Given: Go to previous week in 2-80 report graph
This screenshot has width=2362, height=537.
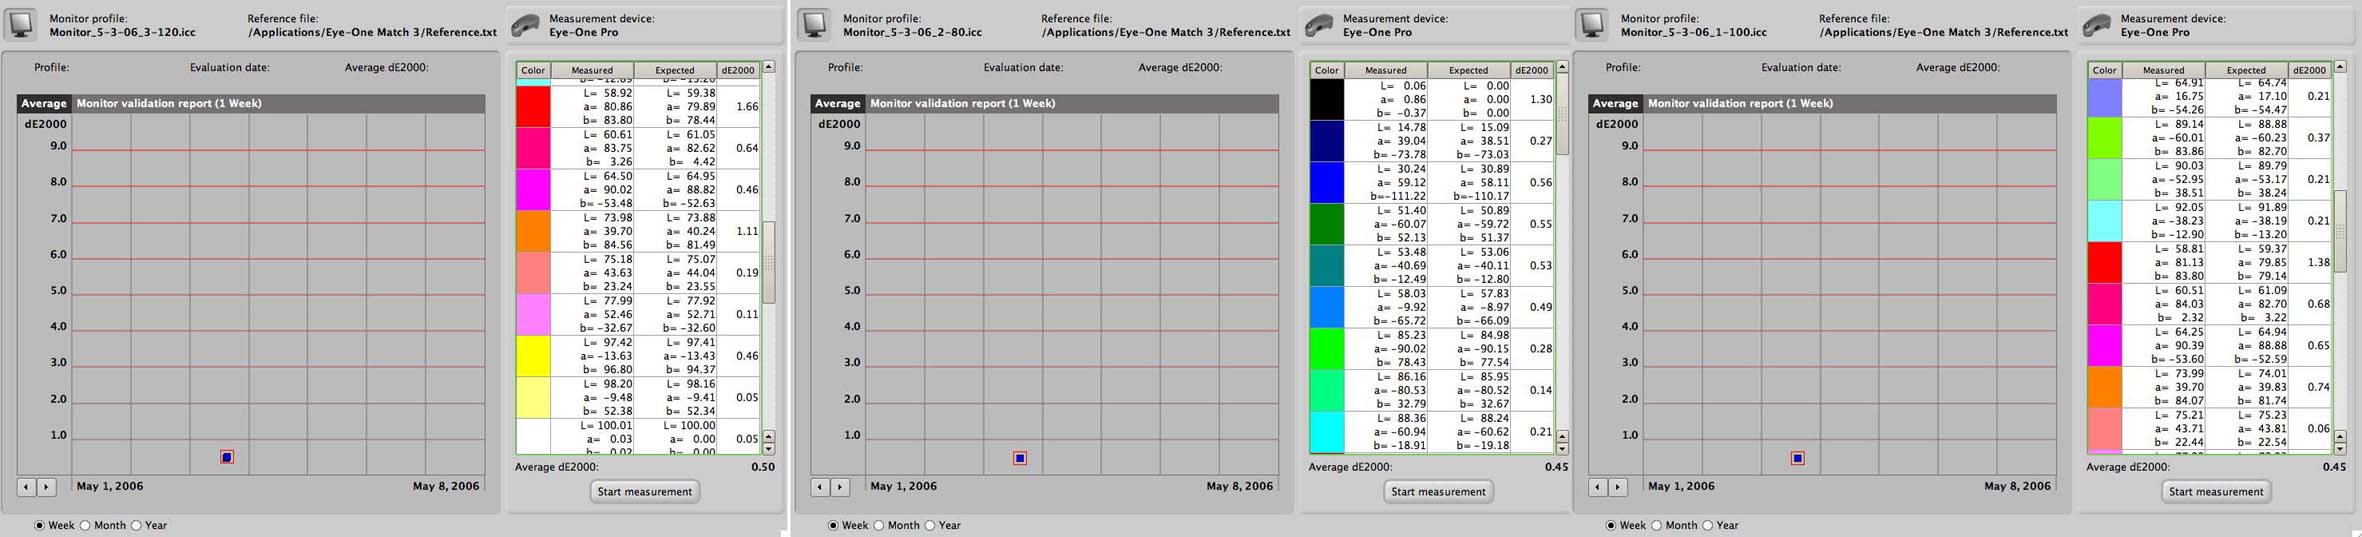Looking at the screenshot, I should click(821, 487).
